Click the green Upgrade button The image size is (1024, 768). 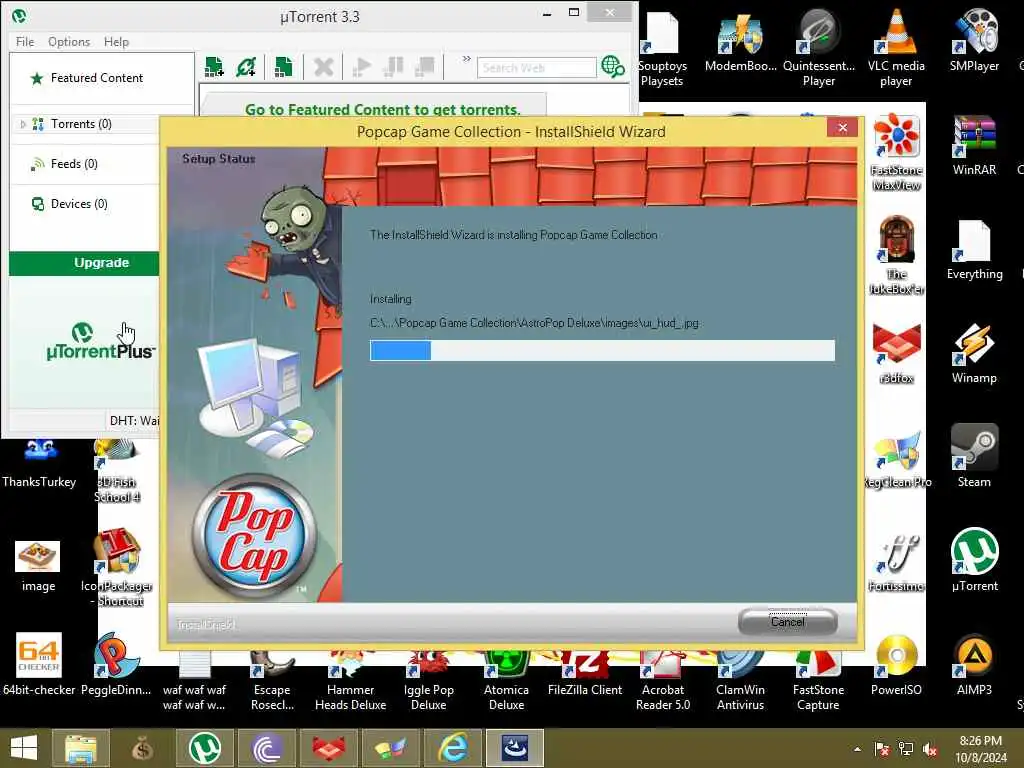(x=84, y=263)
